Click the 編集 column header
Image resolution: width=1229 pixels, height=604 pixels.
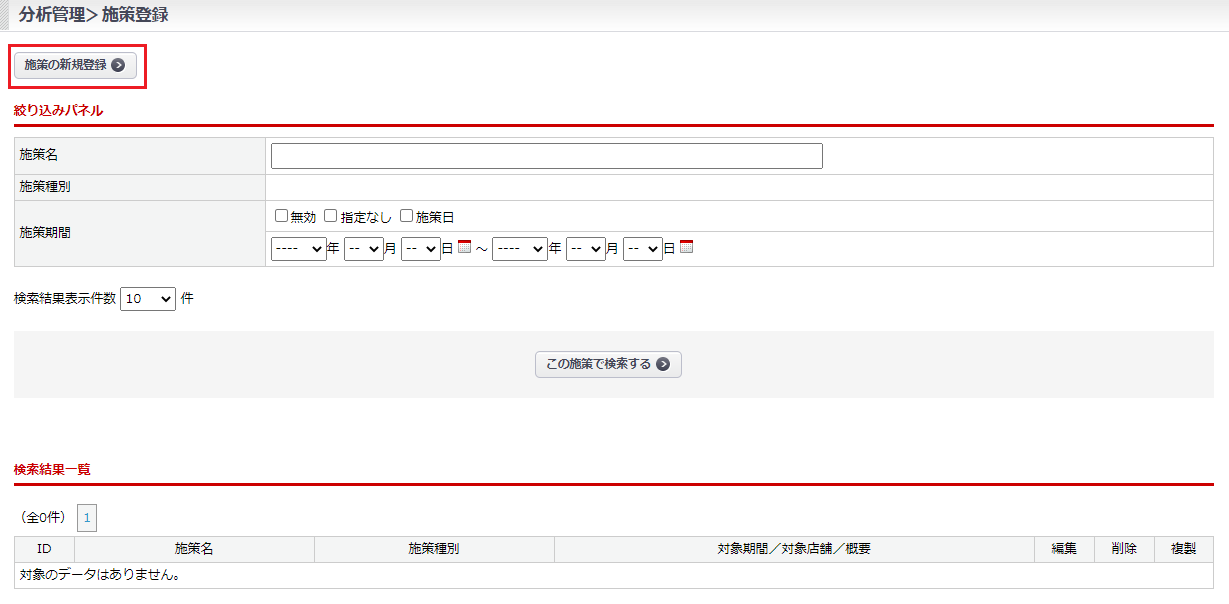1064,549
